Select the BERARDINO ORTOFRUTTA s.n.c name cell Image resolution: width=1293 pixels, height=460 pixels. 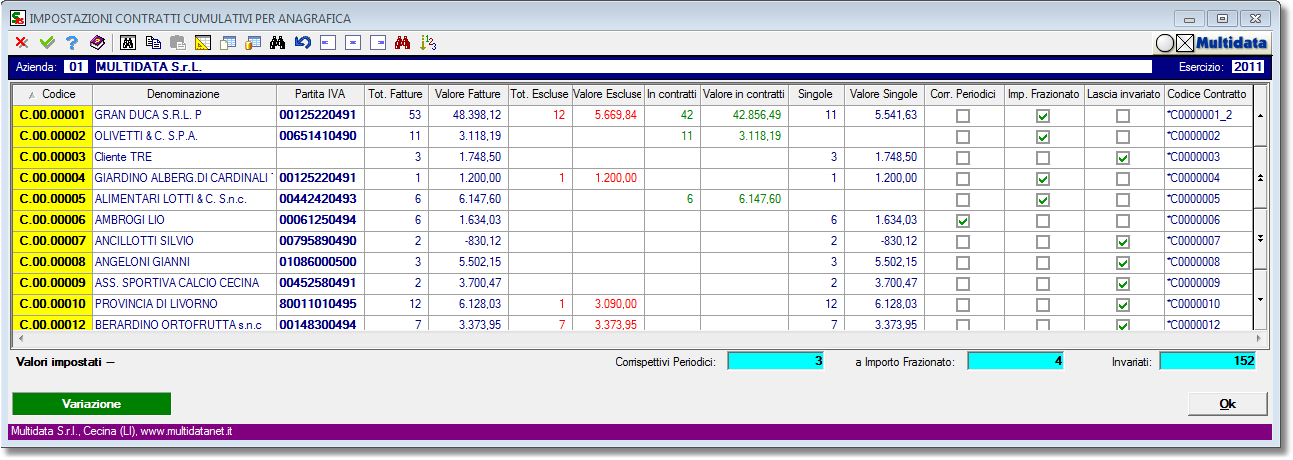click(x=185, y=324)
